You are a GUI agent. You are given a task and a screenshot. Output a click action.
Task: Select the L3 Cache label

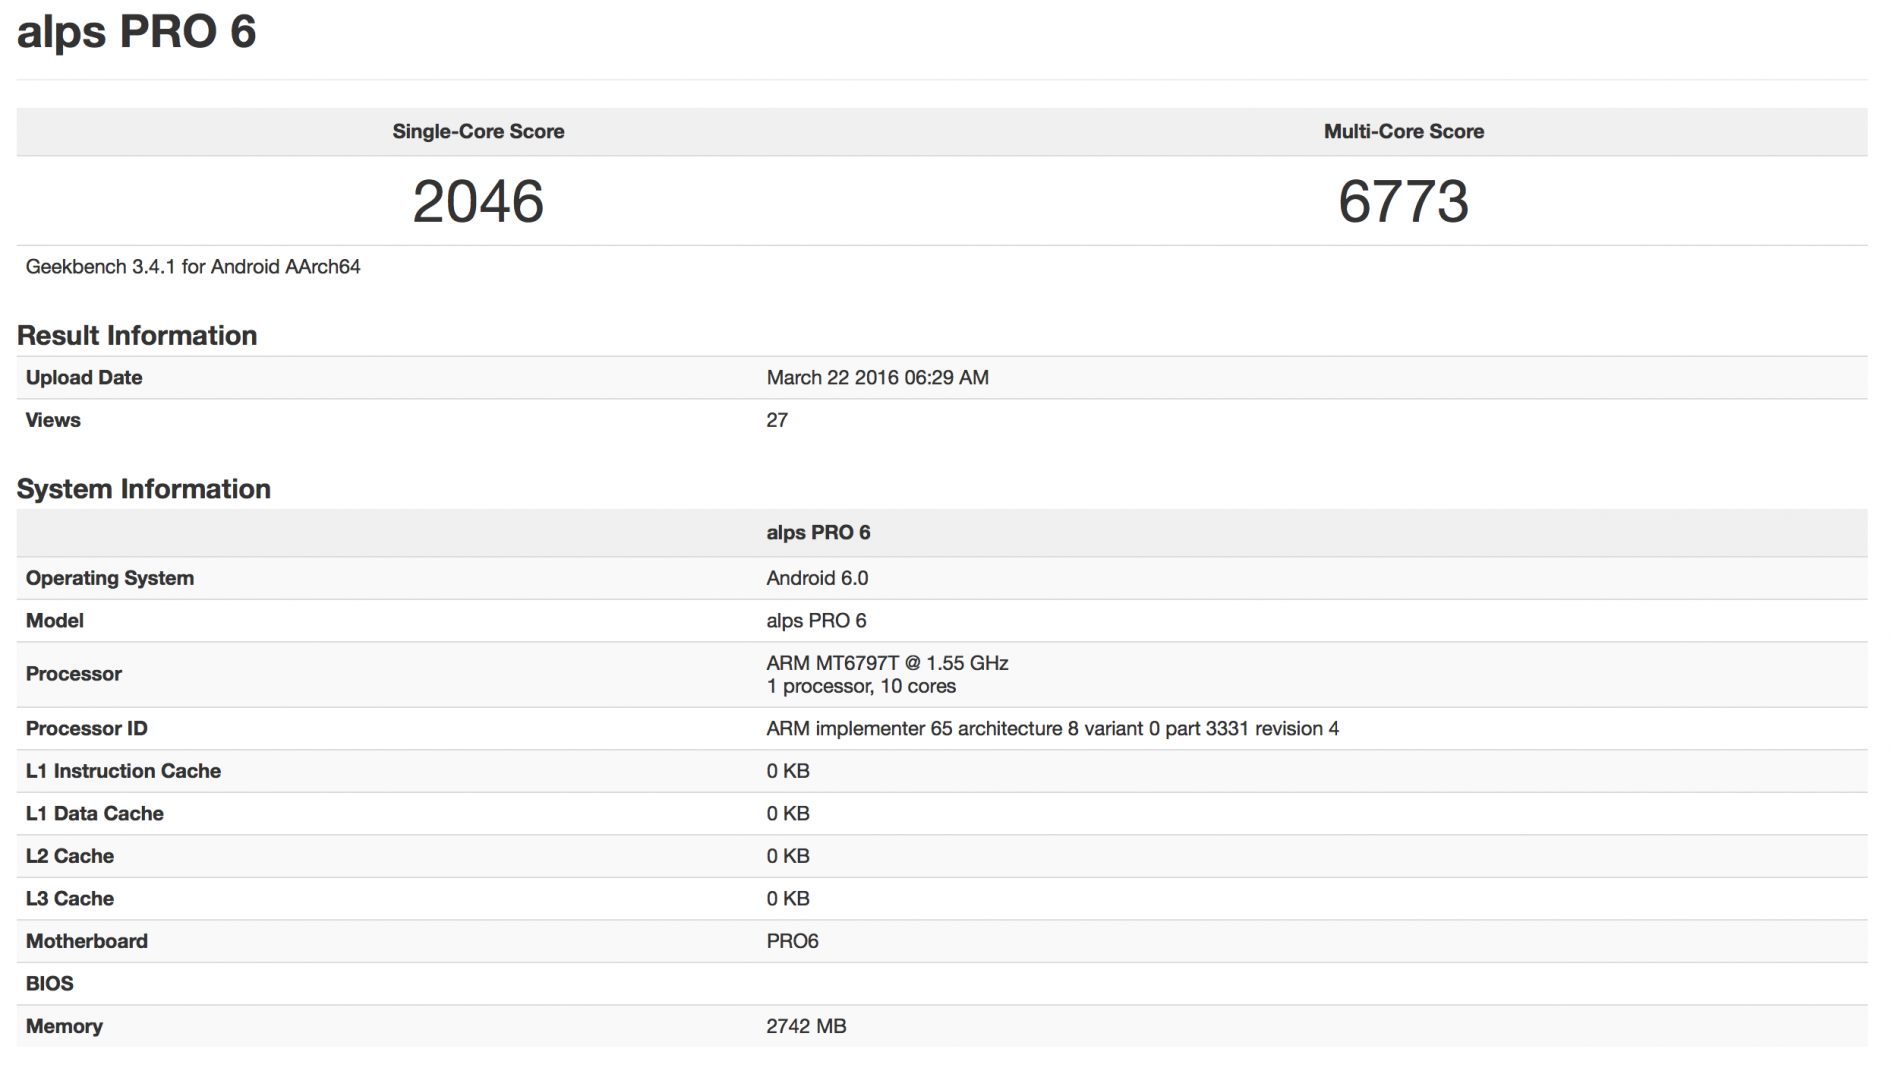tap(70, 898)
